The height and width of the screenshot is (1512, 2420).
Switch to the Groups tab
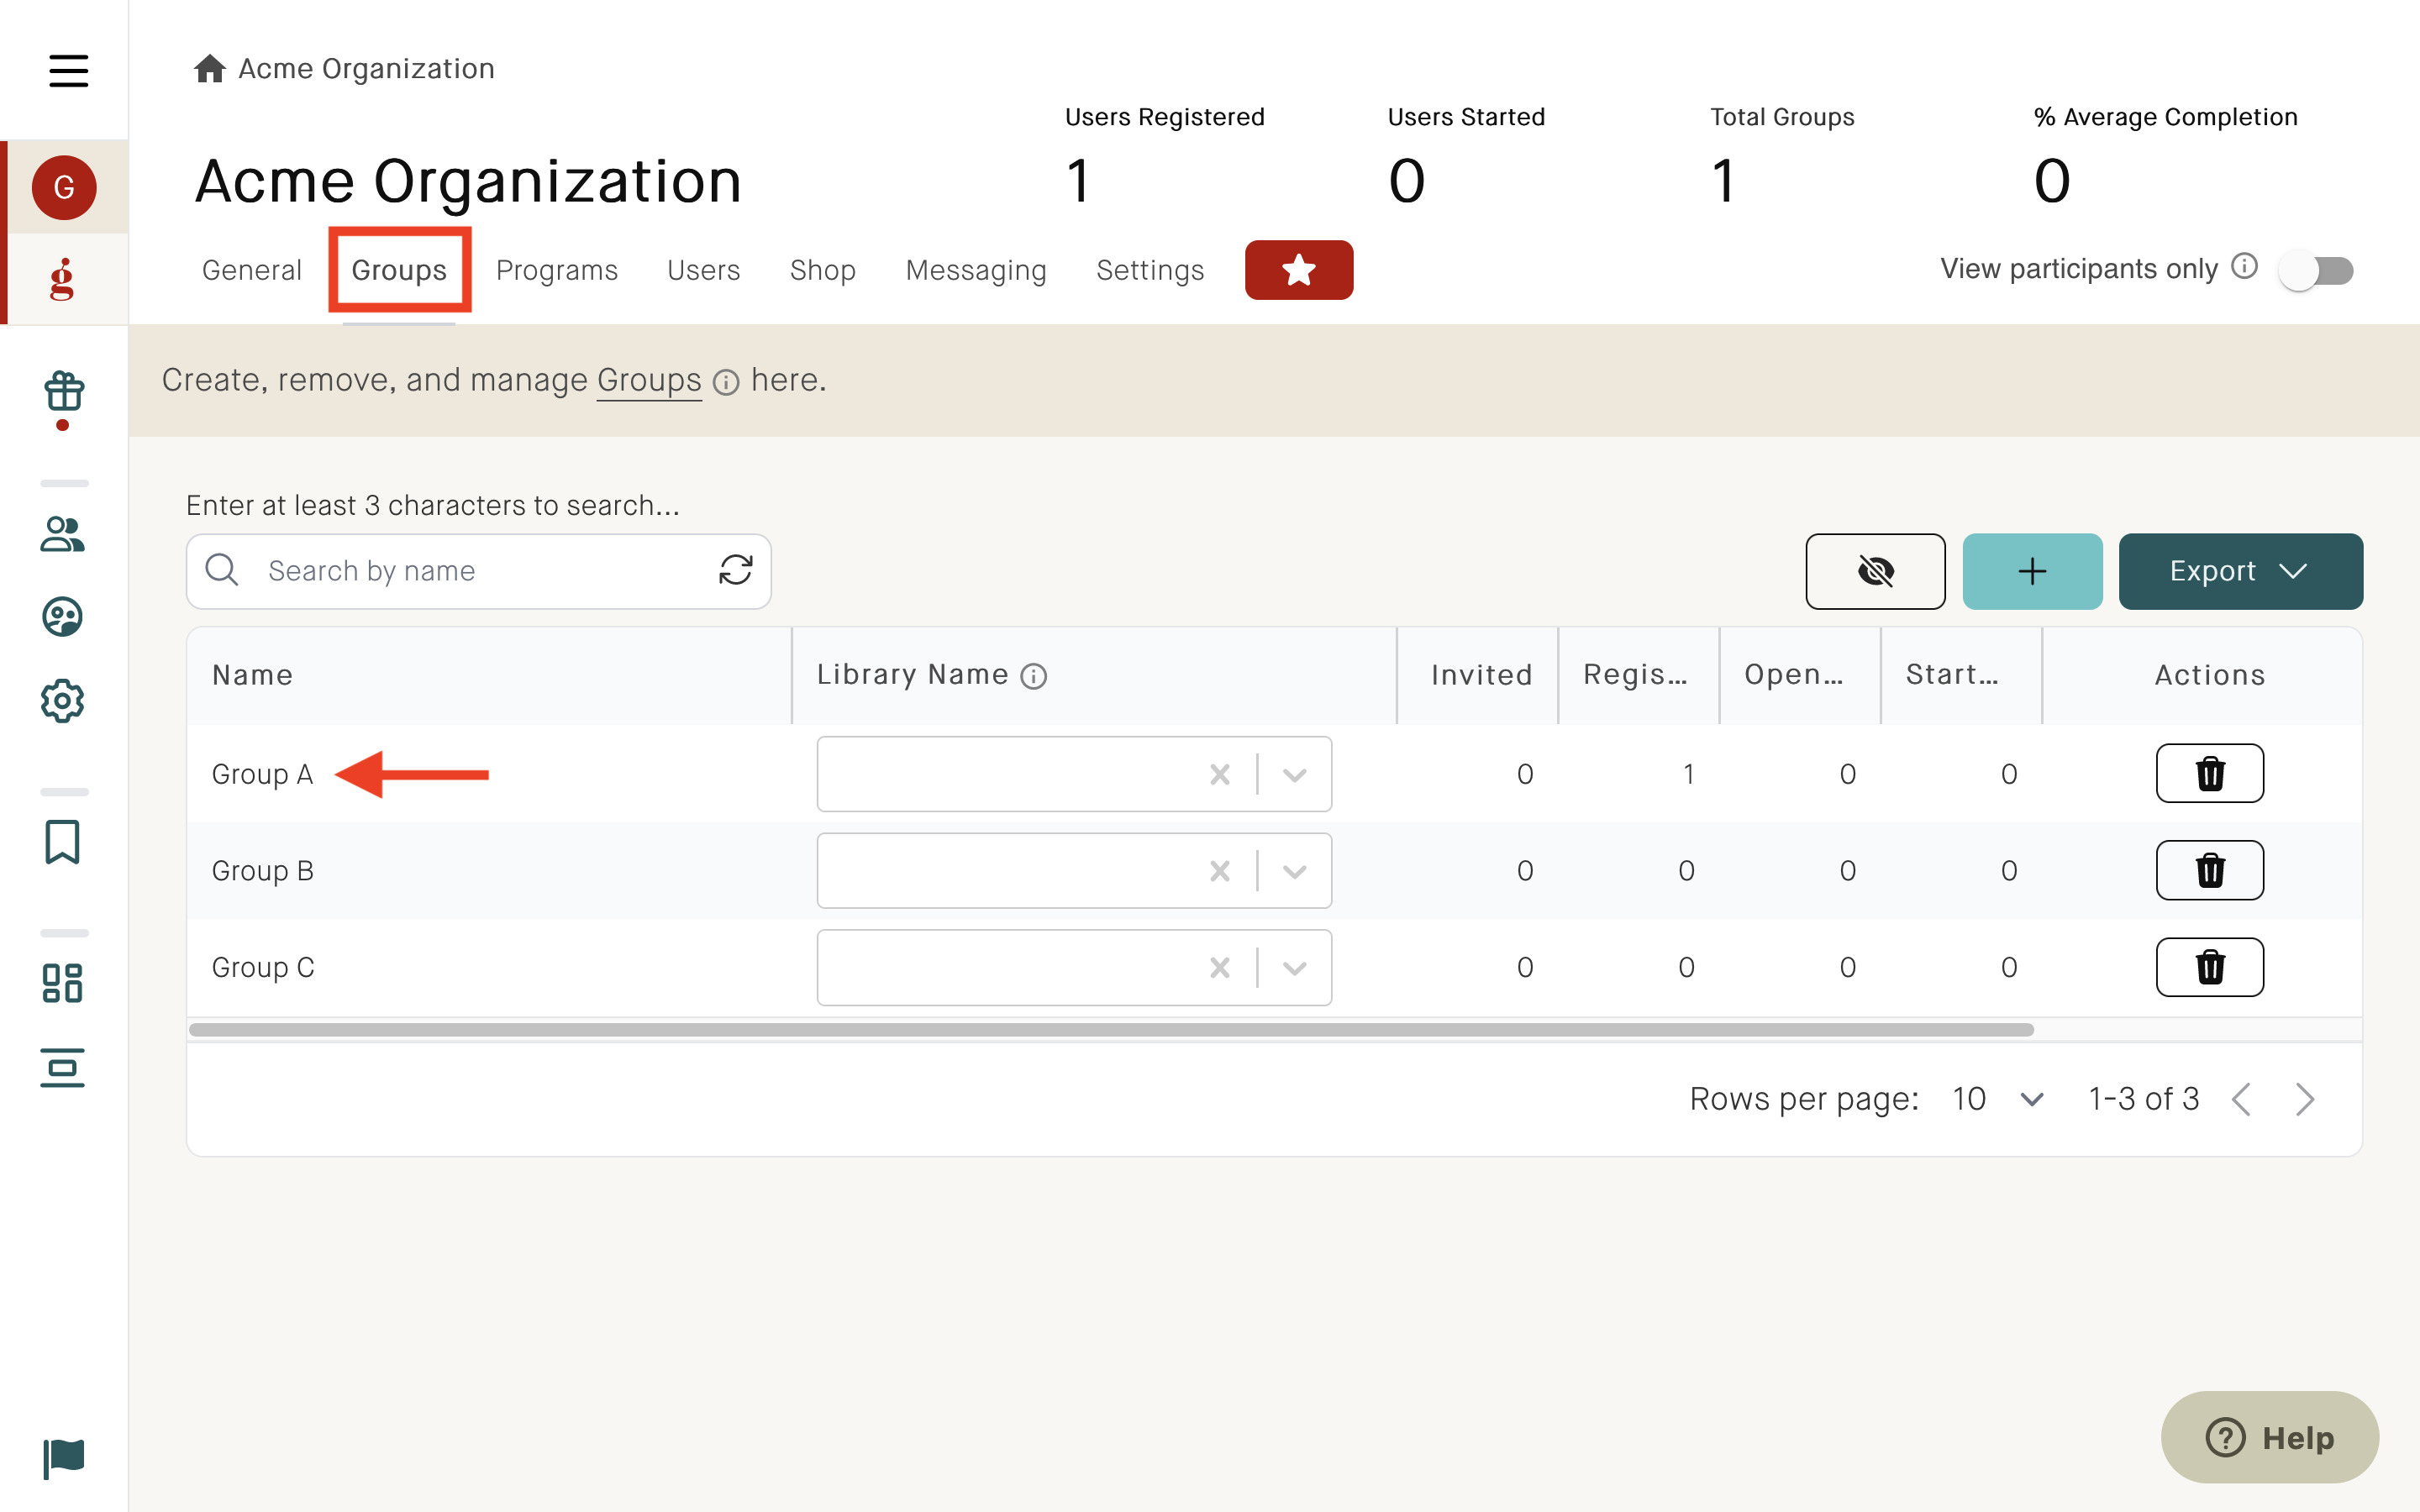pyautogui.click(x=399, y=270)
